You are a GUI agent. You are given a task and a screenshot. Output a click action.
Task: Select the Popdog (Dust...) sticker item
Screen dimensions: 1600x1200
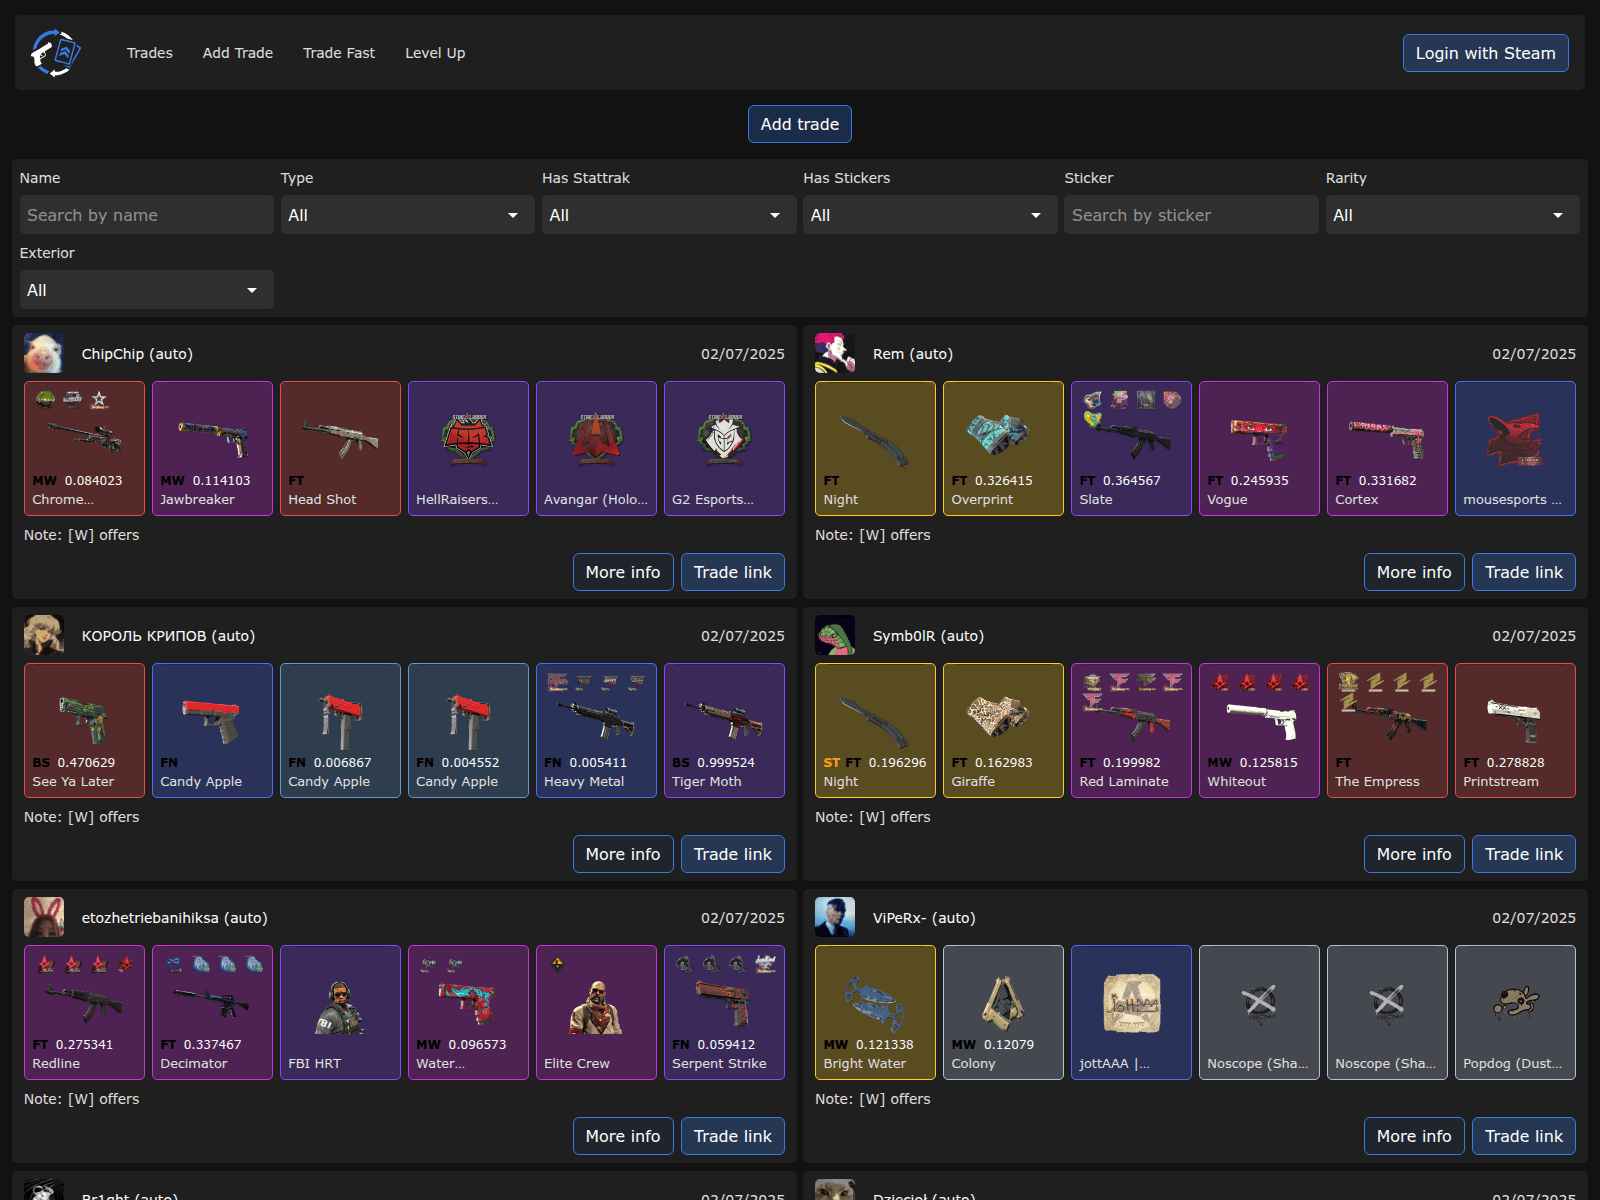1515,1012
